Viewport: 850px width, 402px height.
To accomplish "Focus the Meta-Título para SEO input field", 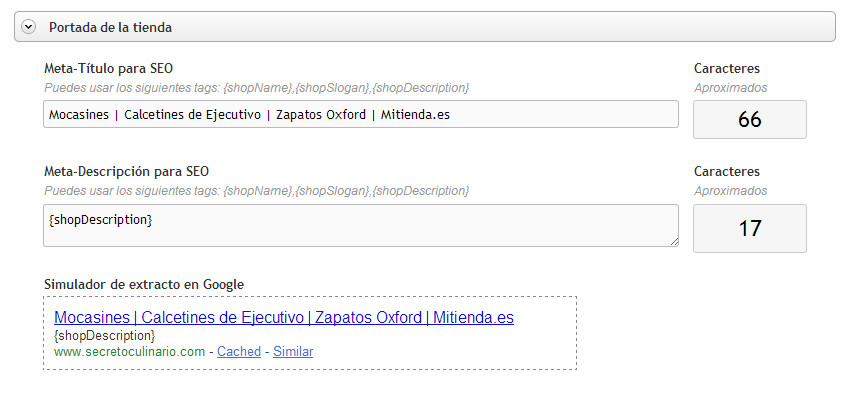I will (360, 114).
